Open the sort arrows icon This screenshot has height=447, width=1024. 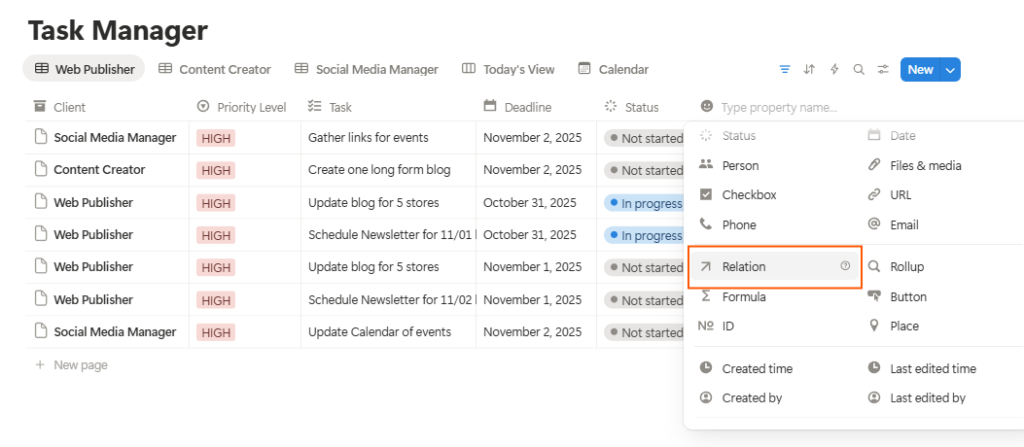click(x=809, y=70)
